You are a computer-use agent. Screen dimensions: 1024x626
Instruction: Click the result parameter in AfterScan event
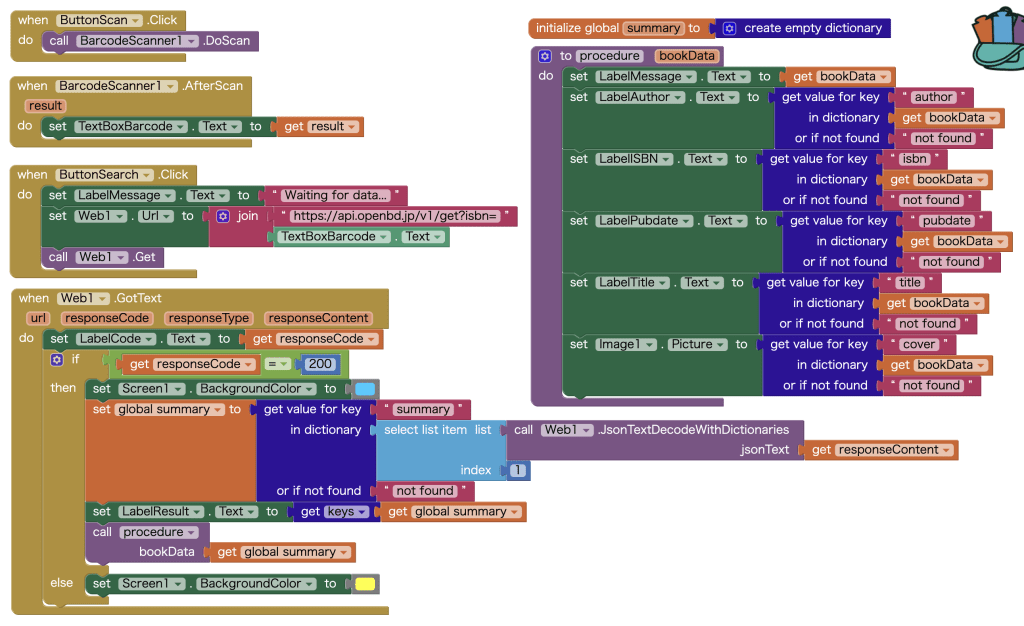tap(45, 106)
